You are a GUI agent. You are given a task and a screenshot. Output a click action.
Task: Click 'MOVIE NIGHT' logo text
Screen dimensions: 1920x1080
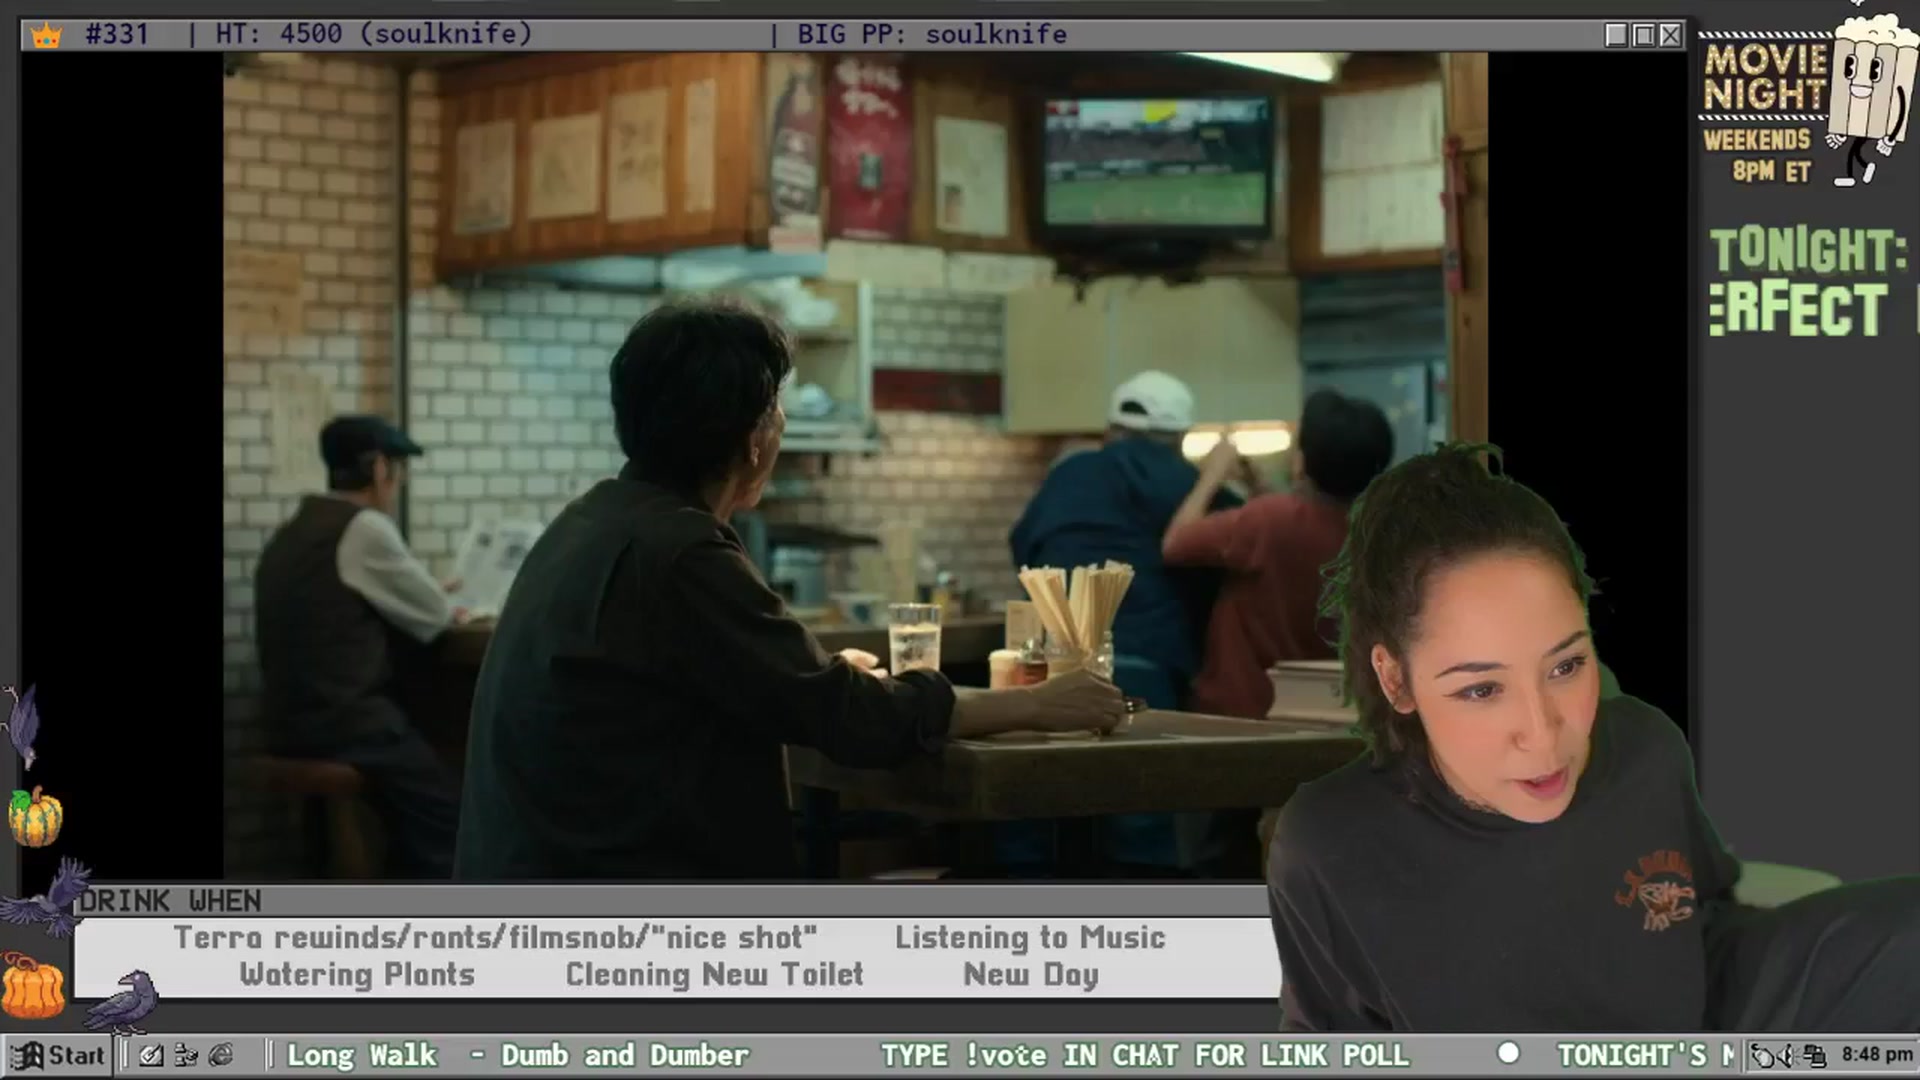(1765, 77)
